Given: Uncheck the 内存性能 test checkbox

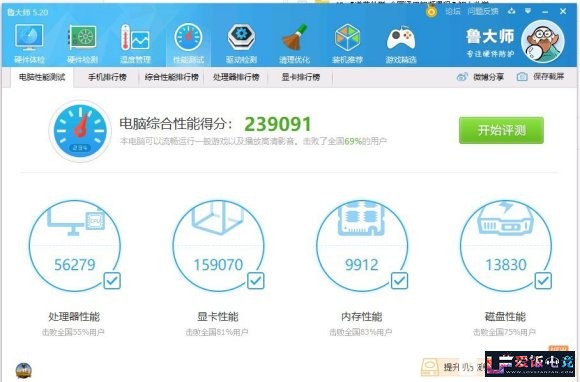Looking at the screenshot, I should coord(399,281).
